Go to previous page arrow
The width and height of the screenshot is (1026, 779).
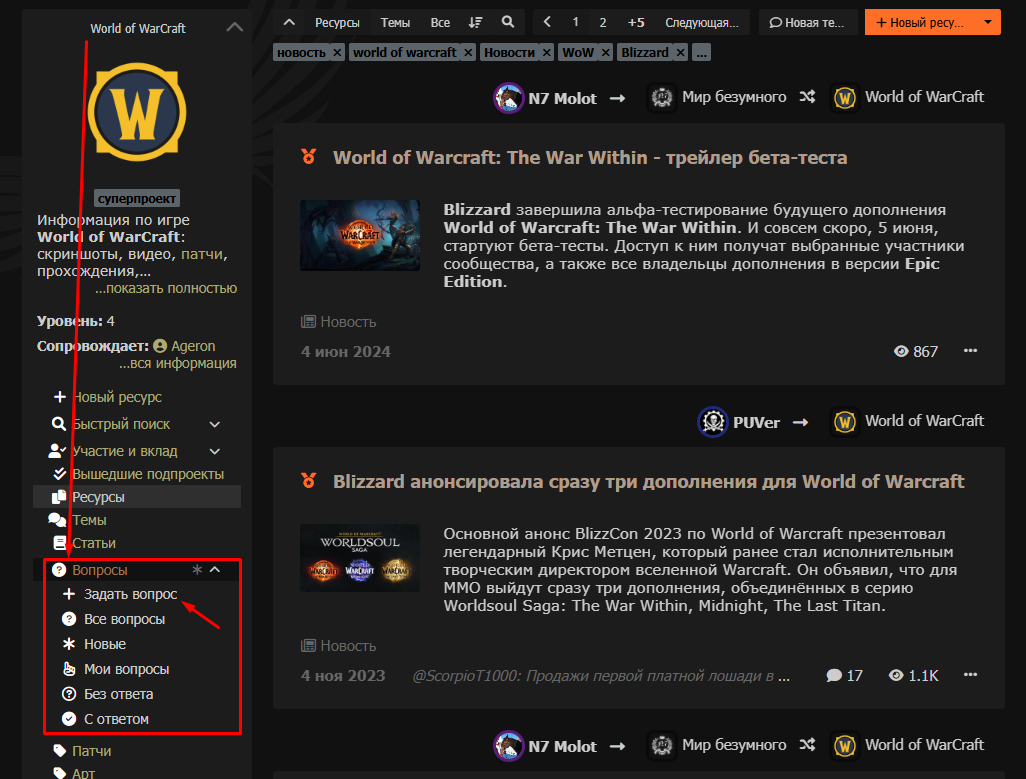click(547, 22)
